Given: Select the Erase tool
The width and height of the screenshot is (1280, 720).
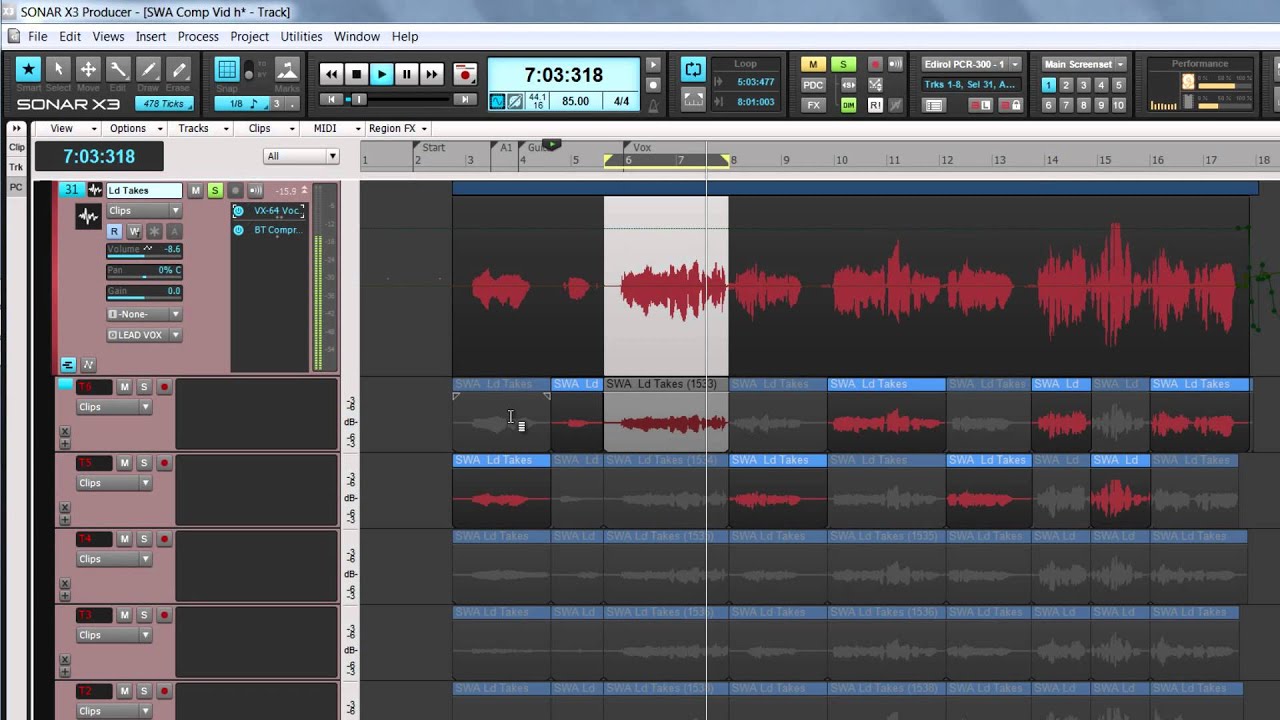Looking at the screenshot, I should [x=178, y=69].
